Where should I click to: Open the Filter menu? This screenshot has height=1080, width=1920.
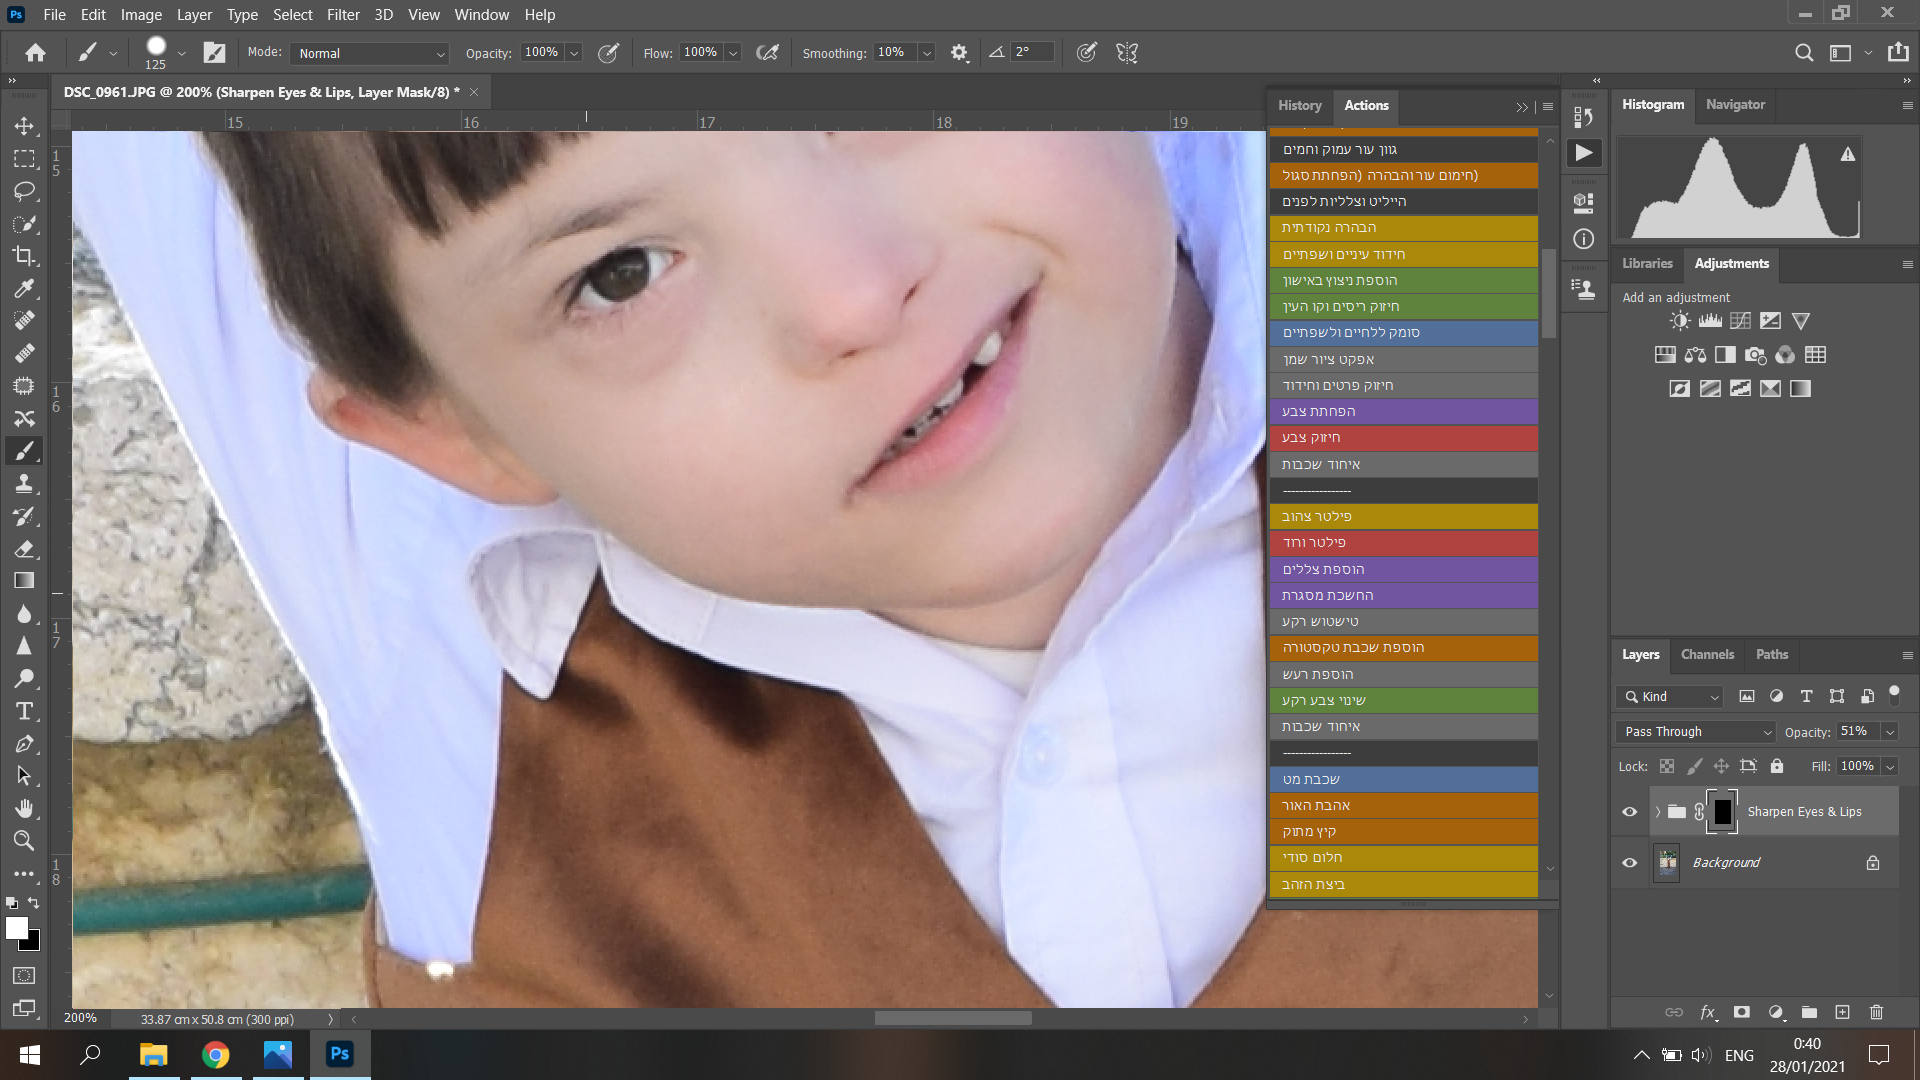pos(343,14)
